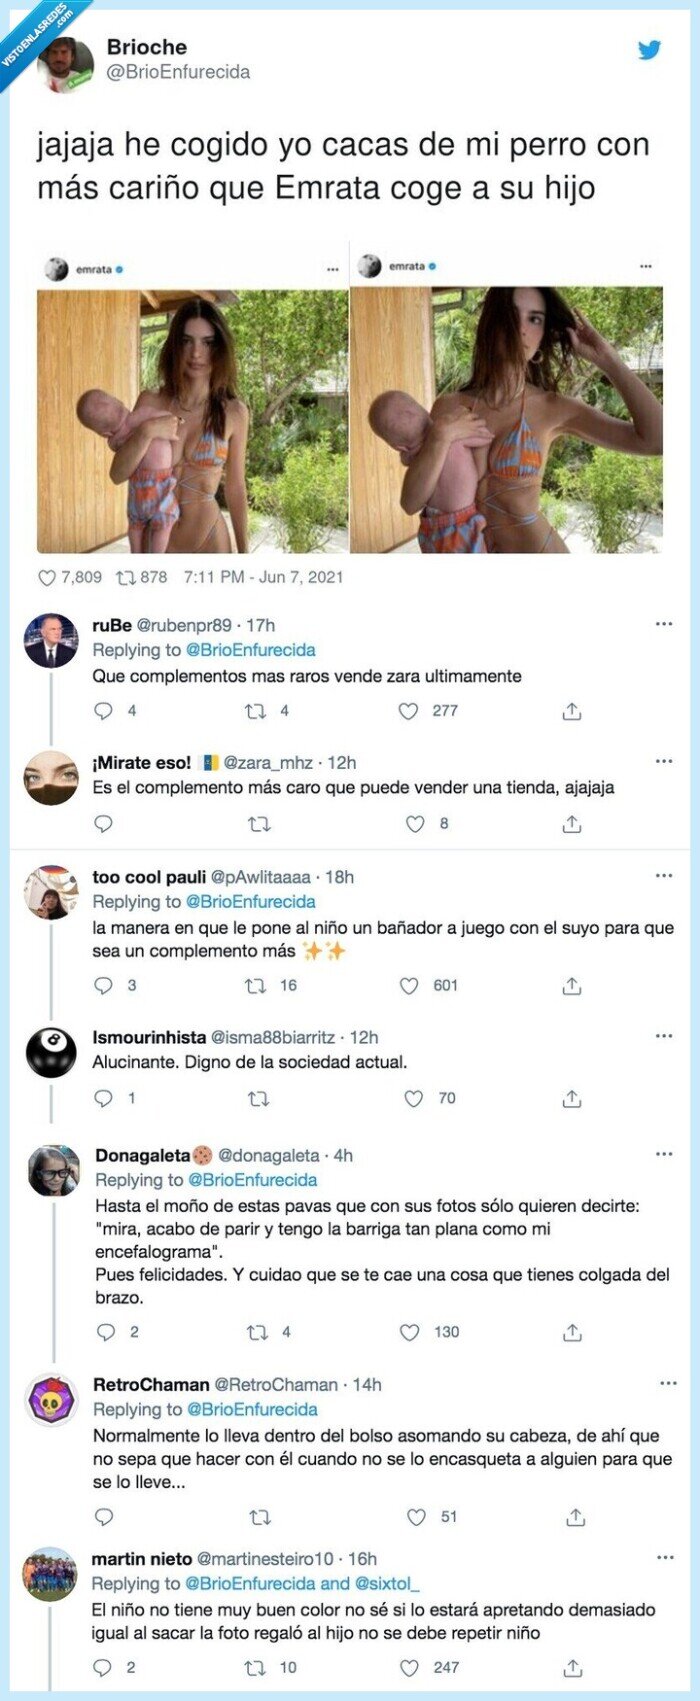Open more options on Donagaleta's reply
Viewport: 700px width, 1701px height.
(664, 1154)
